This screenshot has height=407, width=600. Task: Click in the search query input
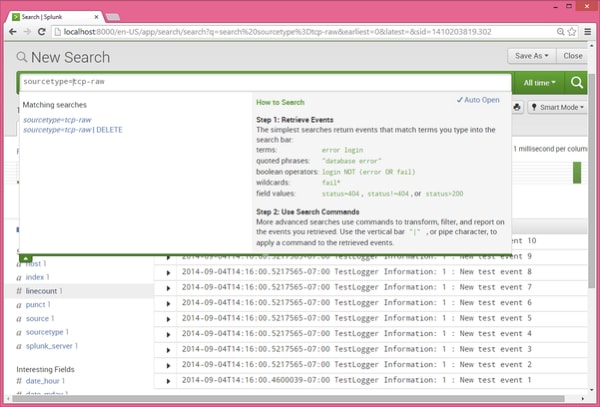(265, 82)
